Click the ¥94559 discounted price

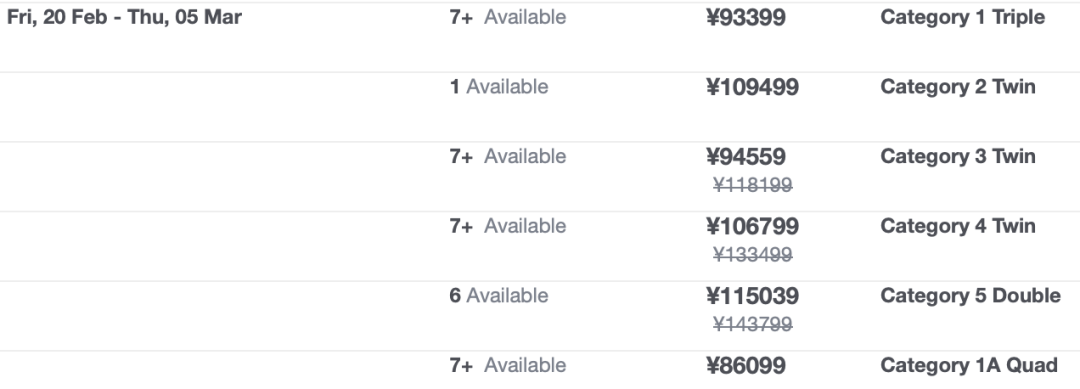click(746, 156)
